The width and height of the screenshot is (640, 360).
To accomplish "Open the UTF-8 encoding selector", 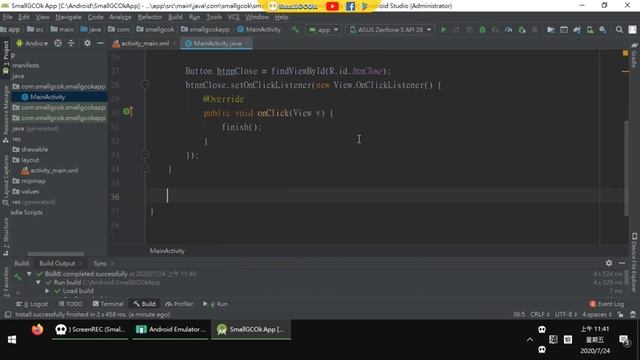I will (566, 315).
